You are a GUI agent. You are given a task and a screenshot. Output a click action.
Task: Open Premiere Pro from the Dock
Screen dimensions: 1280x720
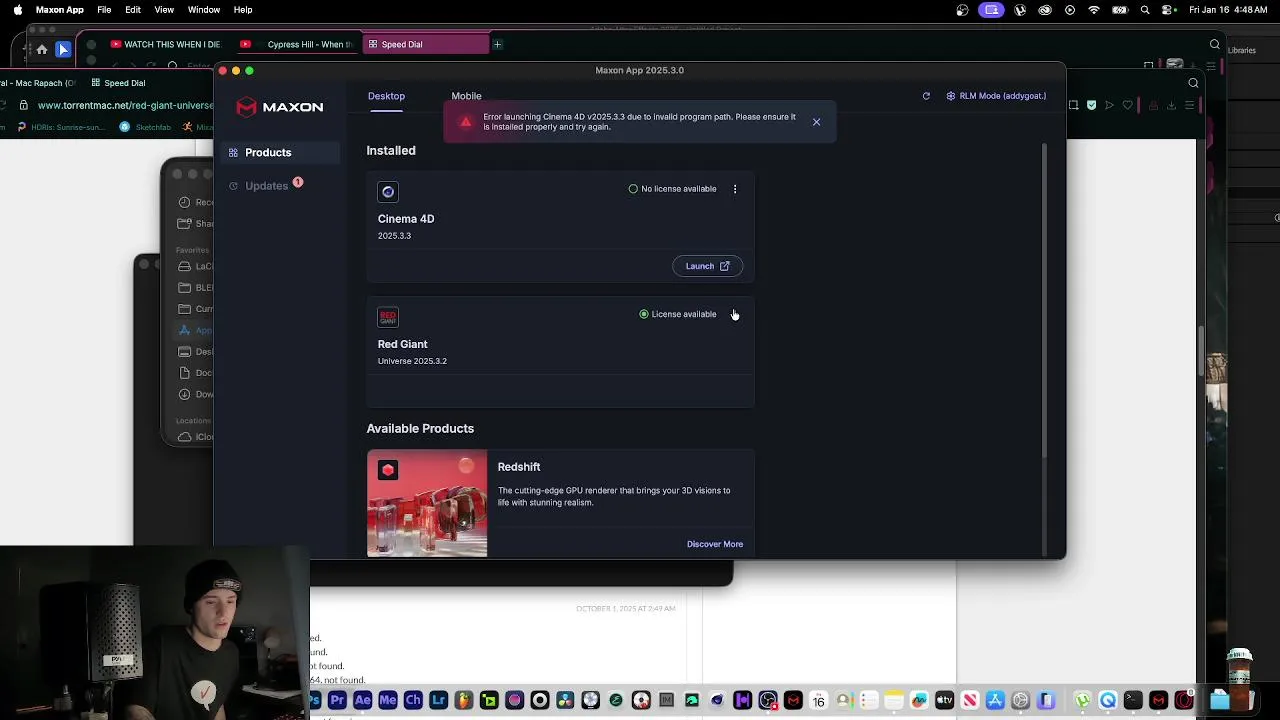pyautogui.click(x=337, y=700)
